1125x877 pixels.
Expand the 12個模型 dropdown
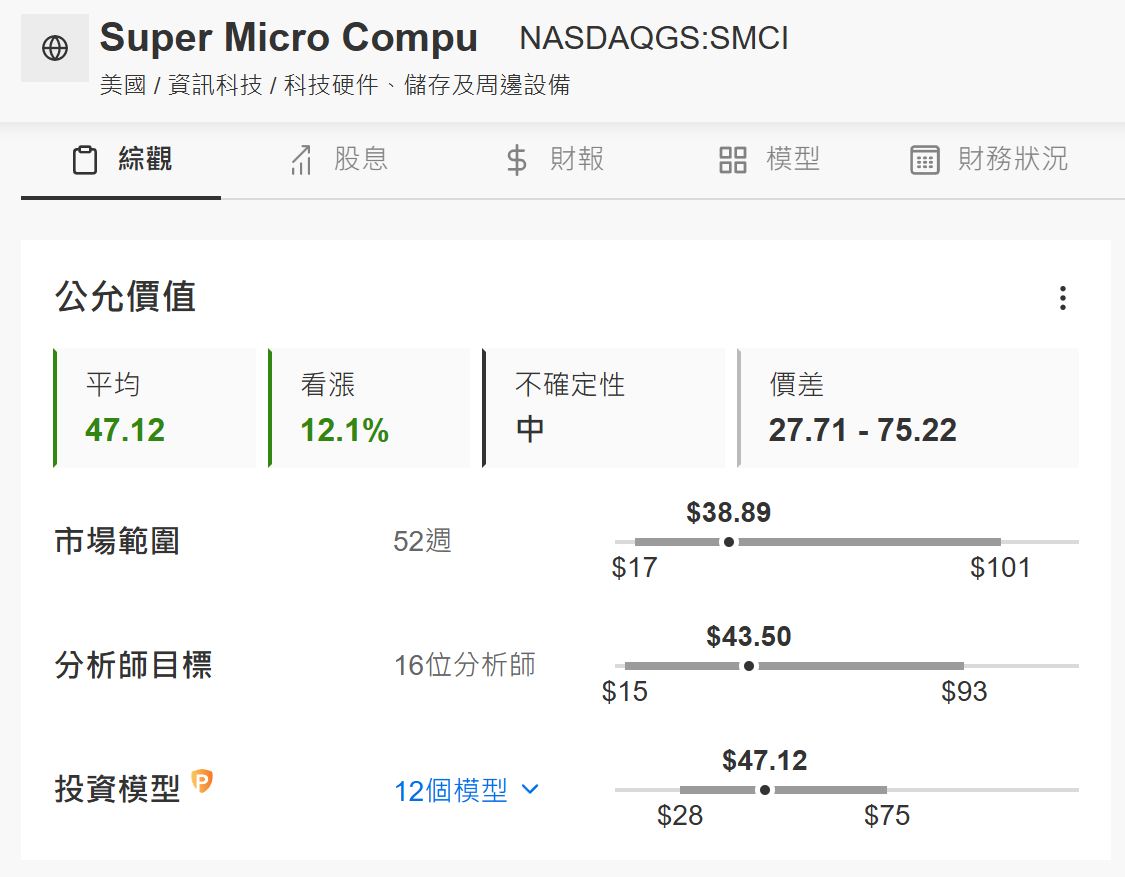pyautogui.click(x=466, y=791)
